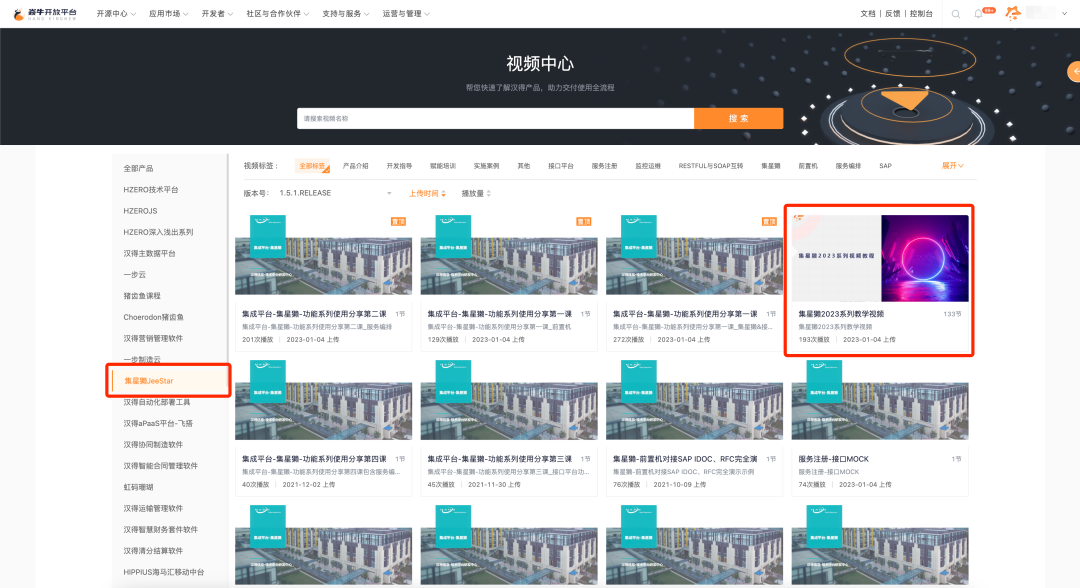Screen dimensions: 1080x588
Task: Open the notification bell icon
Action: tap(979, 14)
